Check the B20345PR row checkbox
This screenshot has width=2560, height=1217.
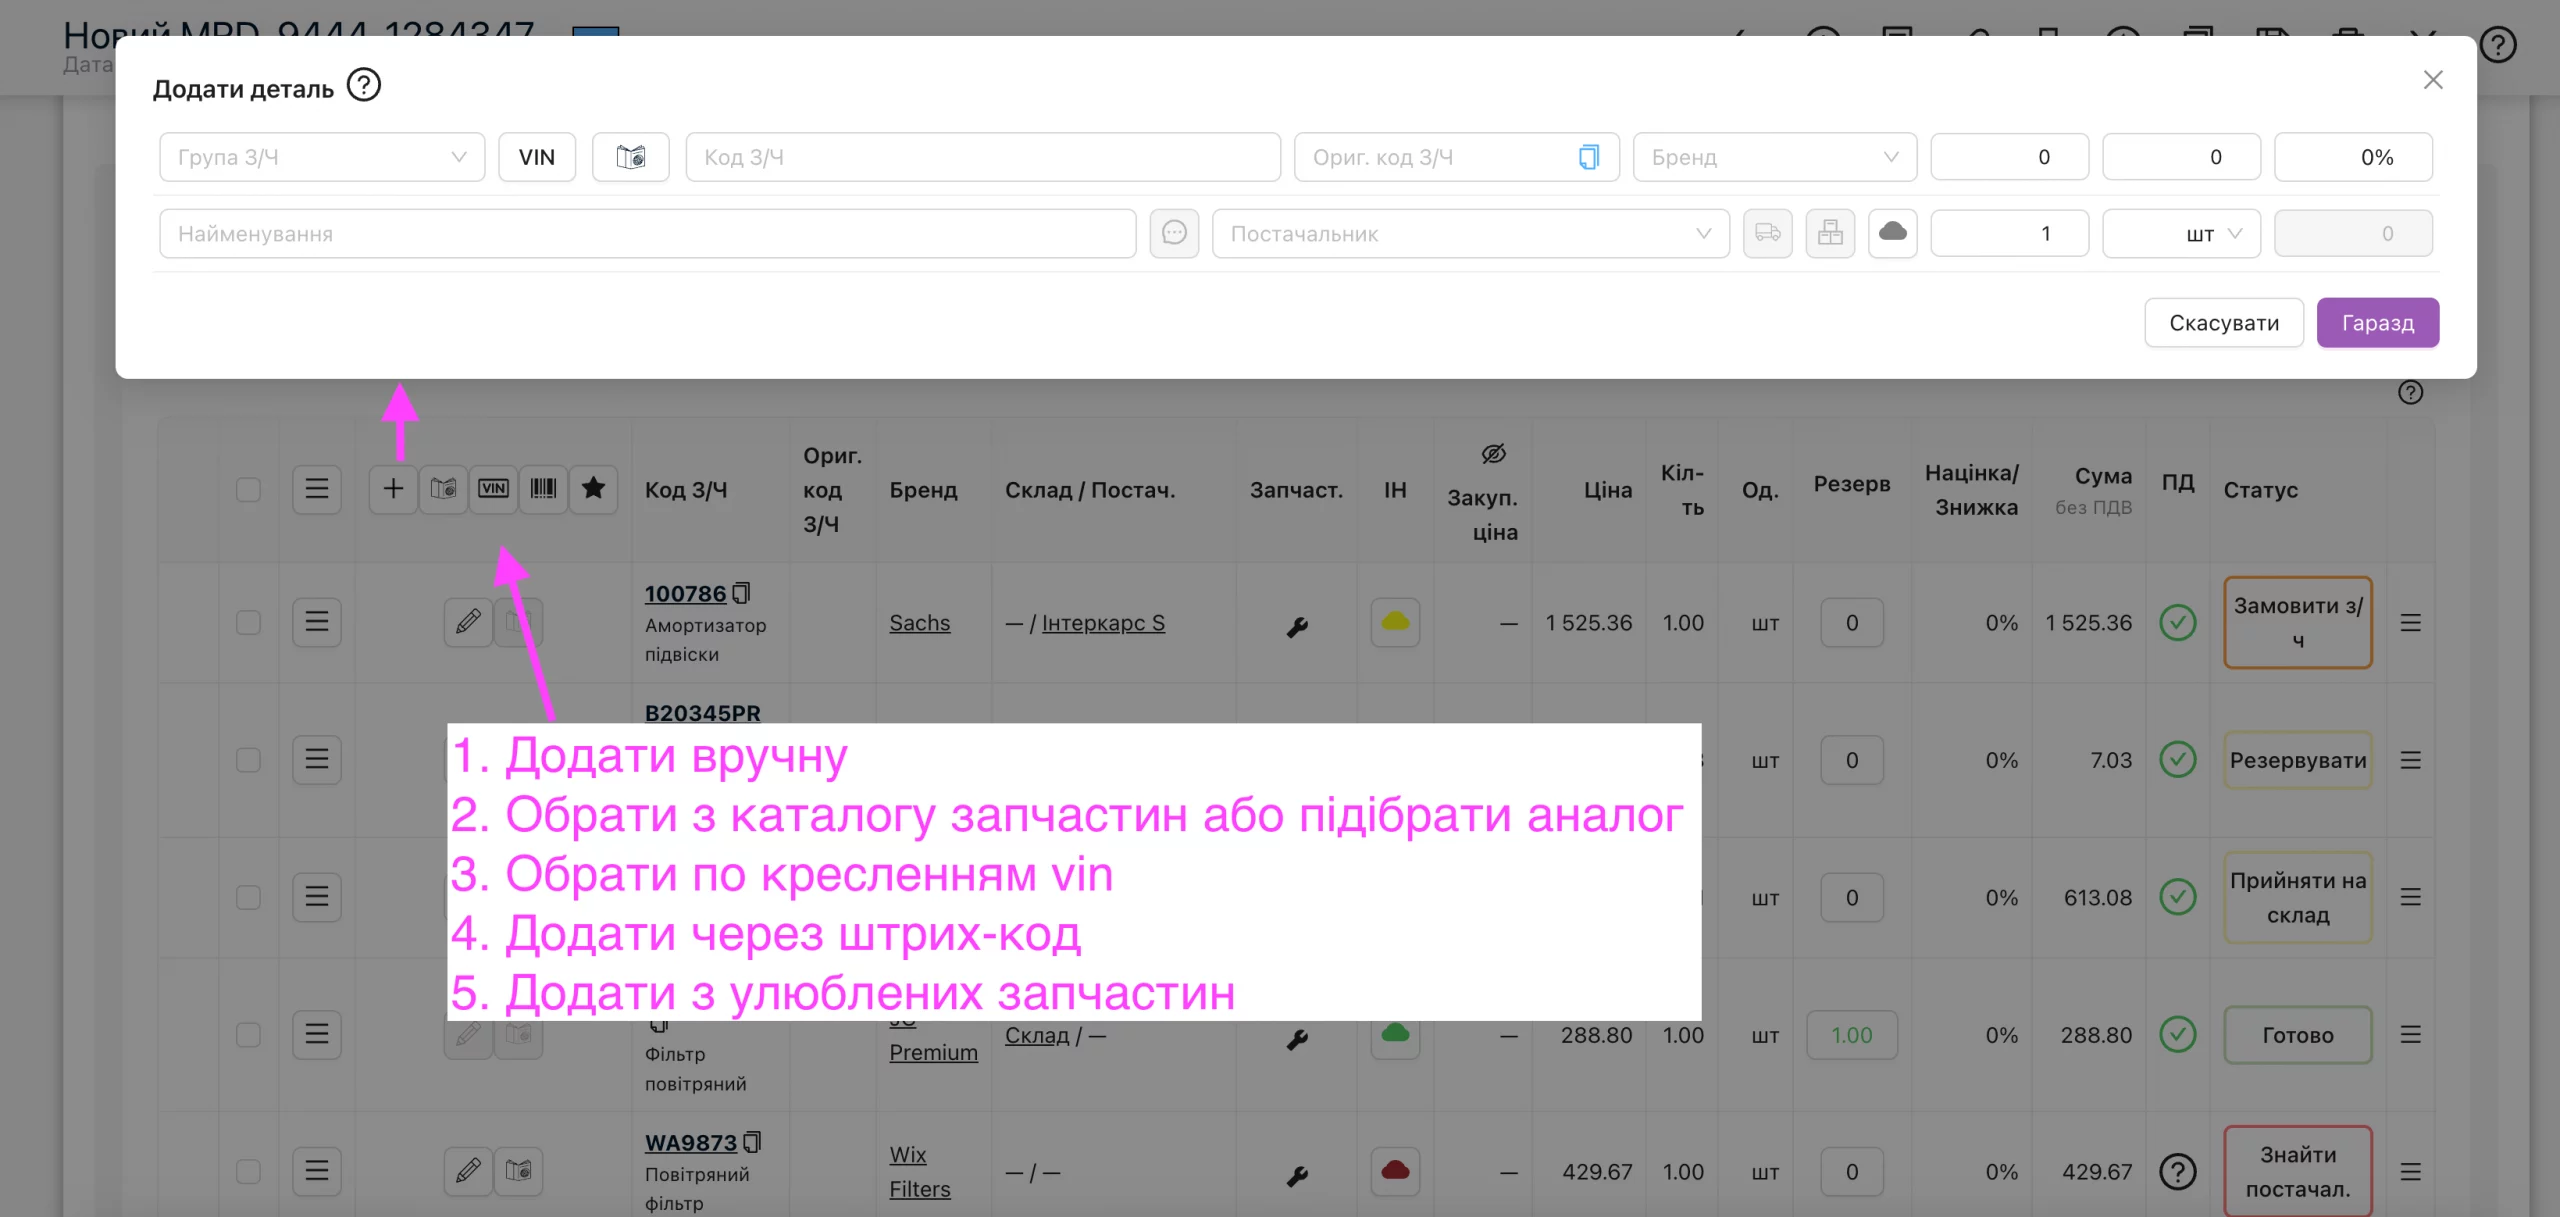point(248,760)
